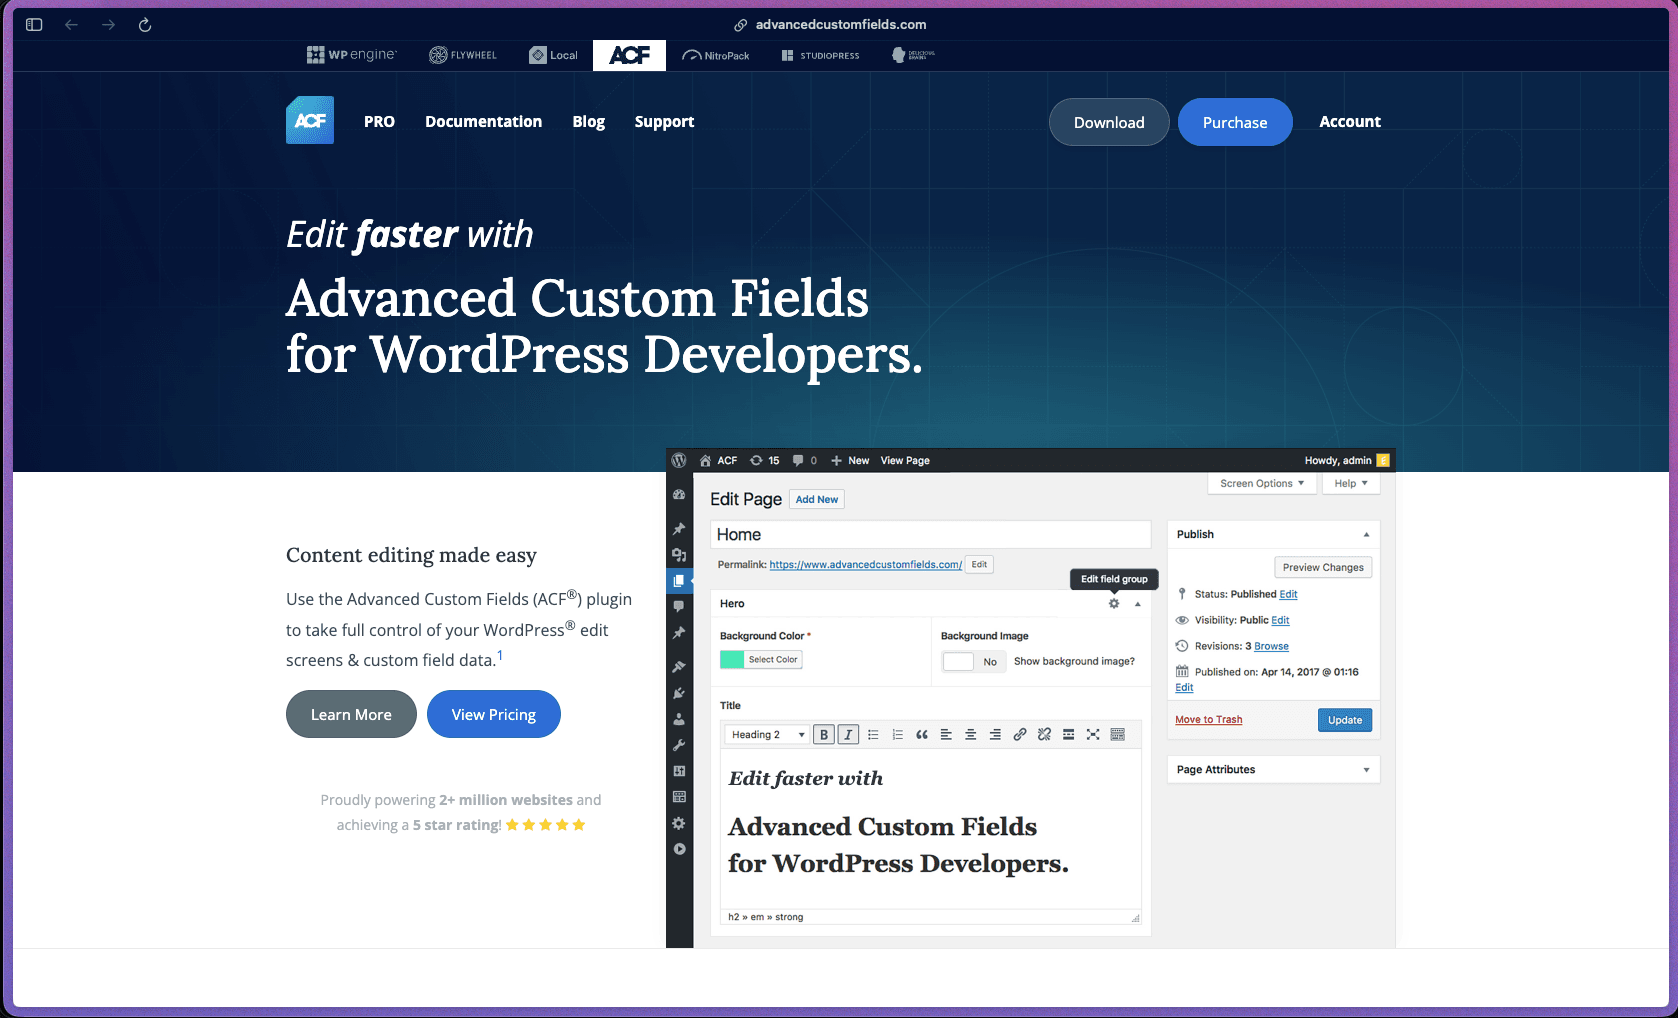
Task: Click the View Pricing button
Action: tap(494, 714)
